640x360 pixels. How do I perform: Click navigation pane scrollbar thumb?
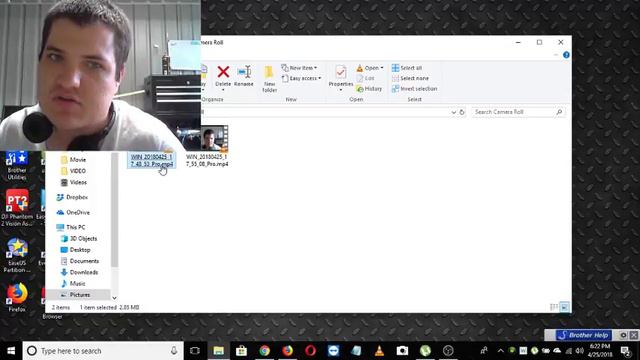coord(114,210)
